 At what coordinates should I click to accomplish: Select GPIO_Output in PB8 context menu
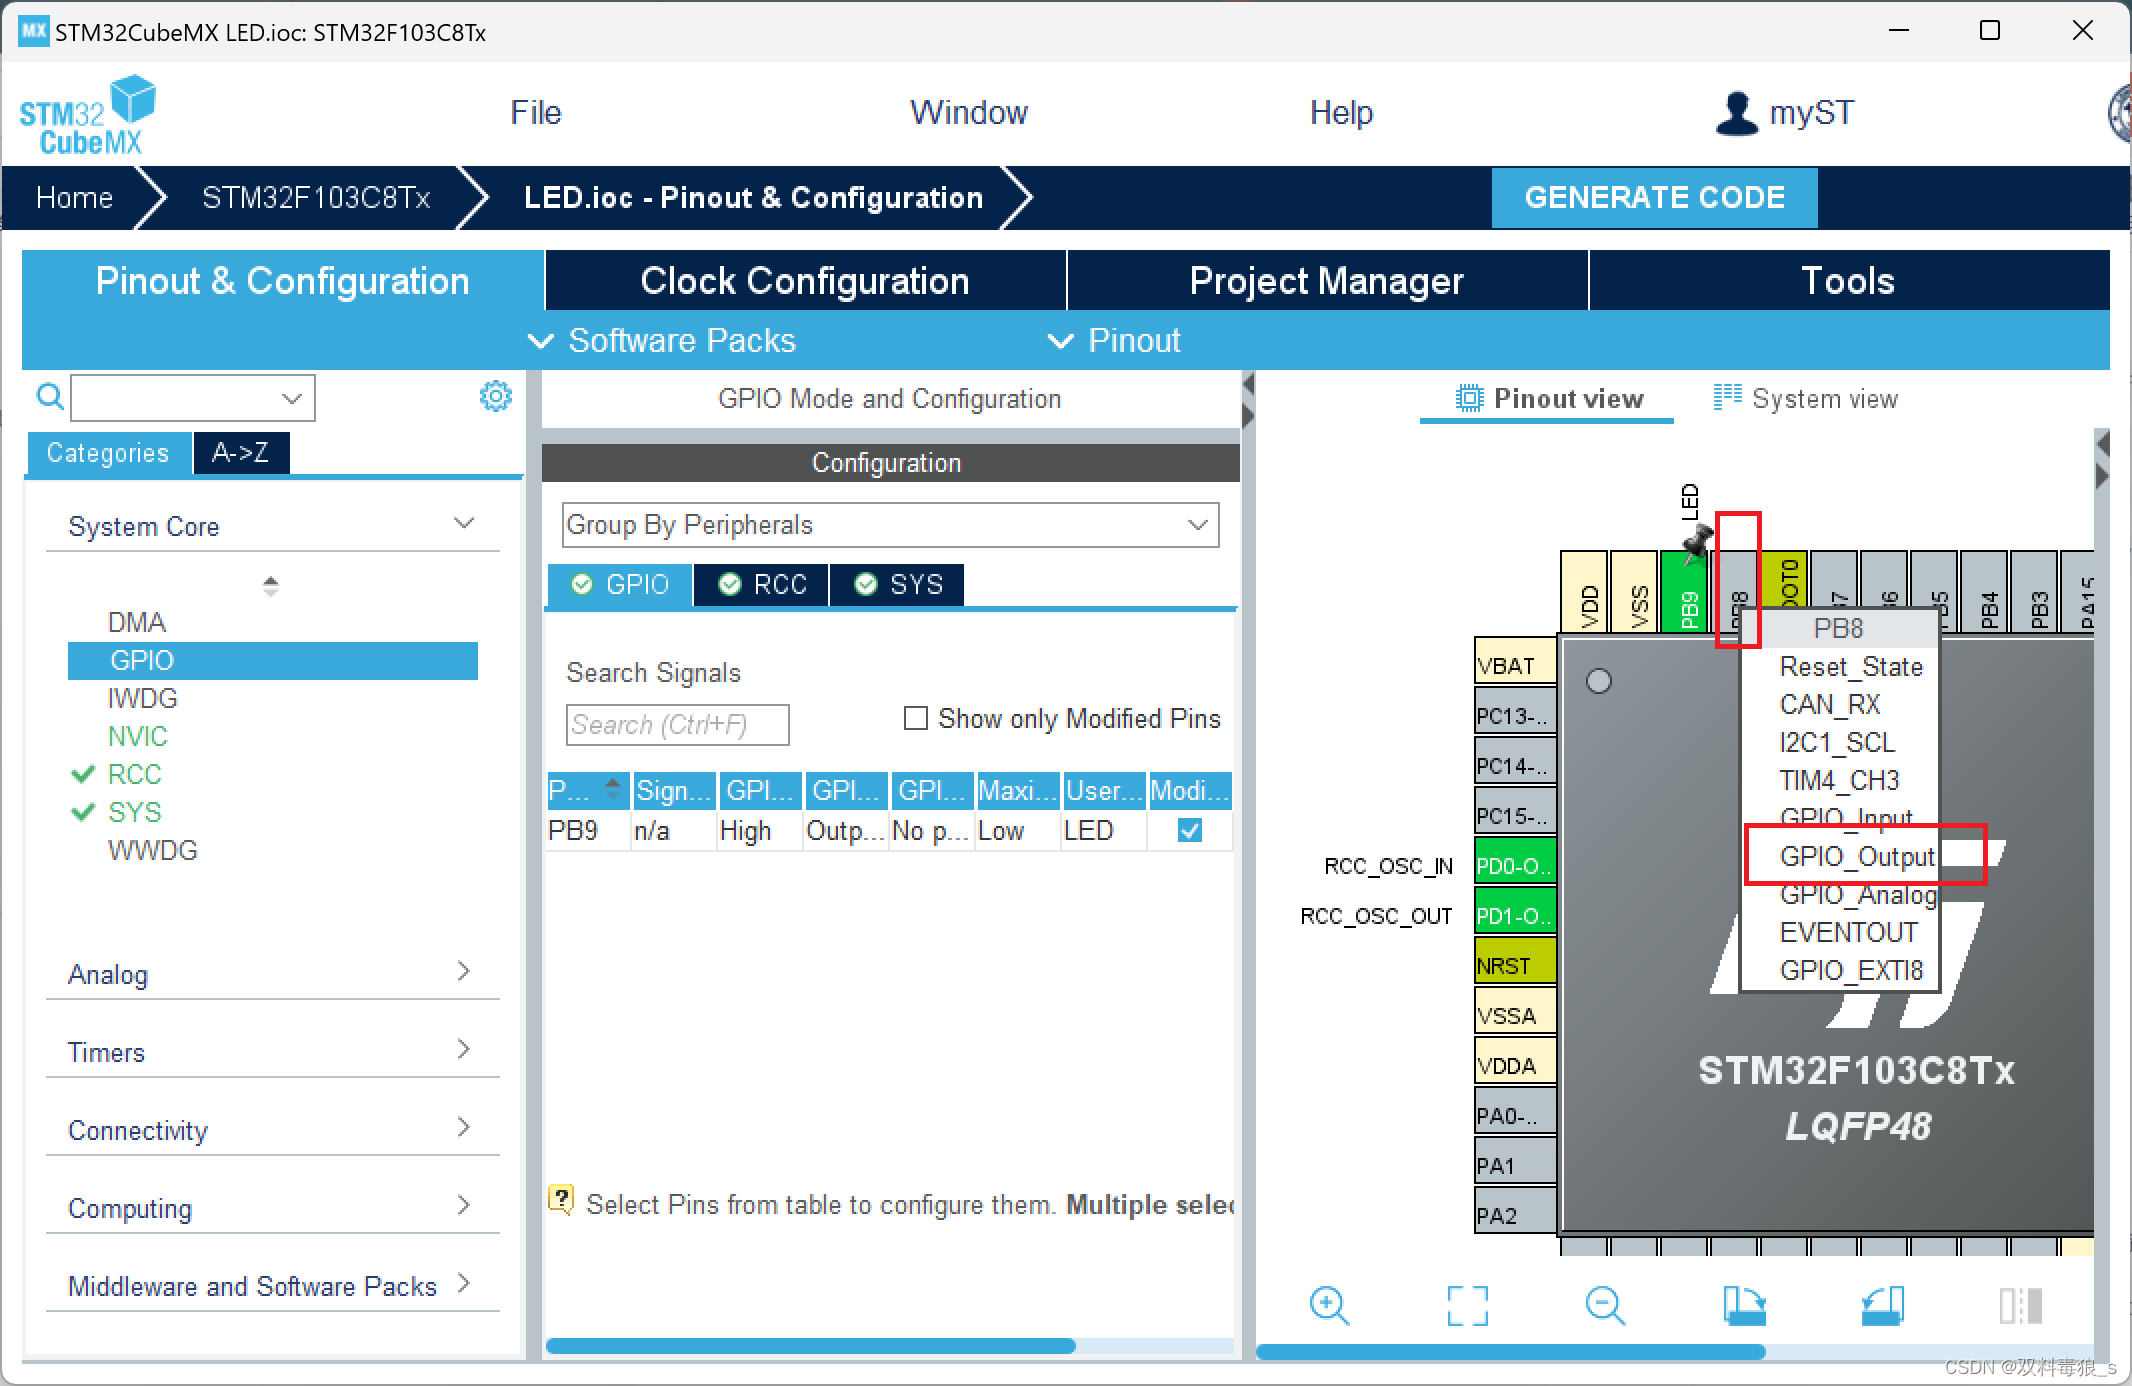(1857, 856)
